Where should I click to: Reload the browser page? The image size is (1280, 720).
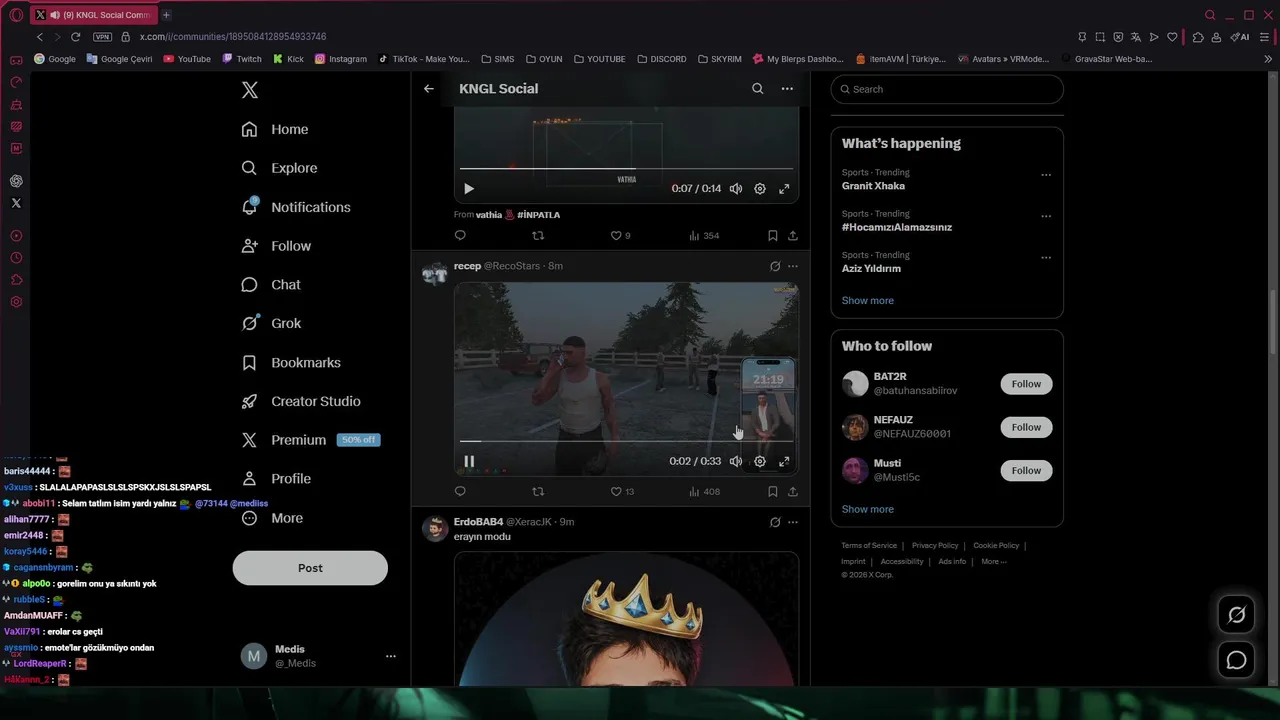pyautogui.click(x=75, y=37)
